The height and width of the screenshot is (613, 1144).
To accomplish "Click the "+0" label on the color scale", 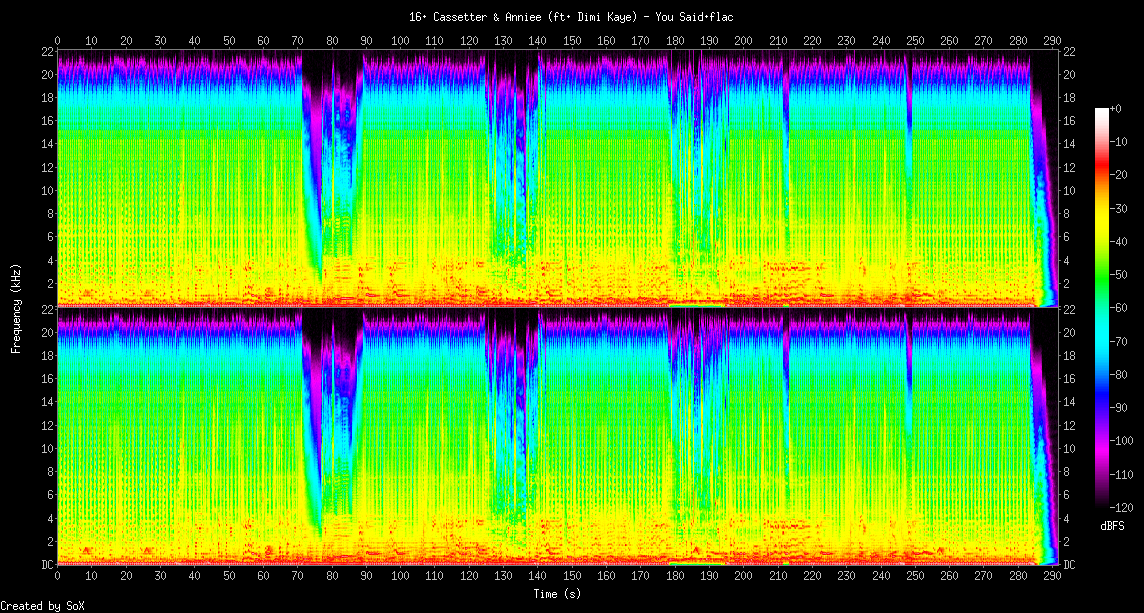I will click(1117, 108).
